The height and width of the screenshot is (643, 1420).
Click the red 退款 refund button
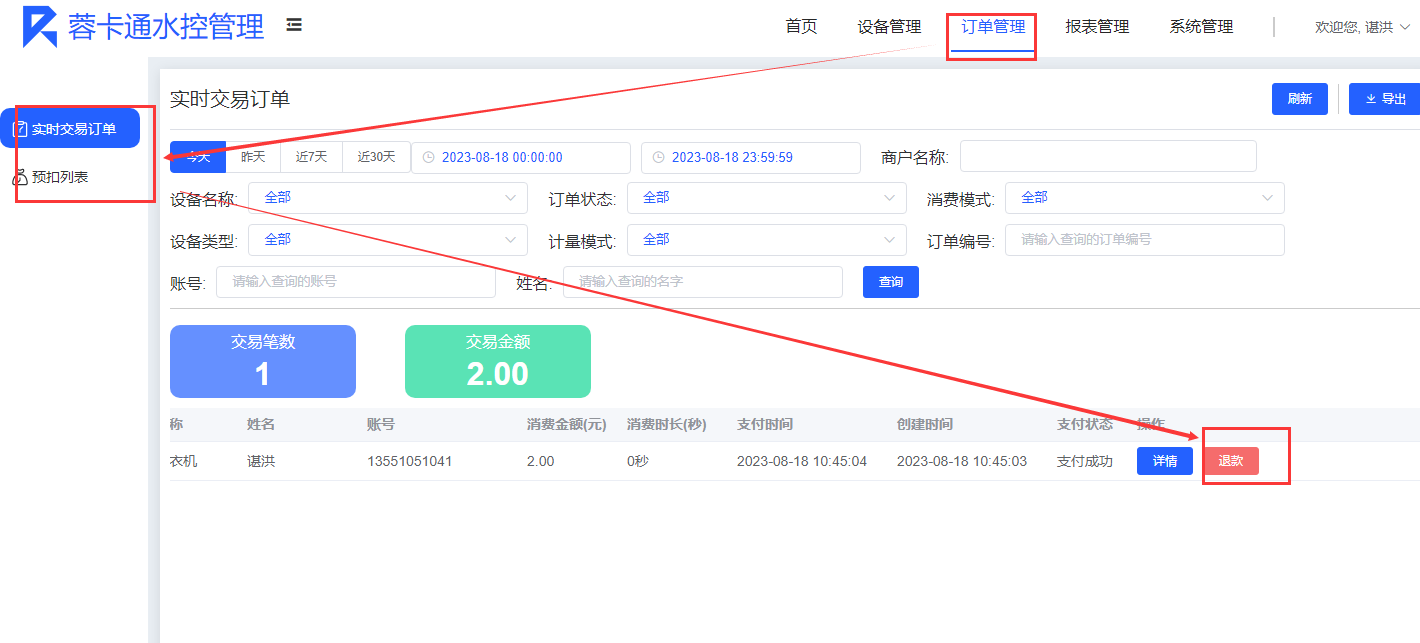tap(1230, 461)
